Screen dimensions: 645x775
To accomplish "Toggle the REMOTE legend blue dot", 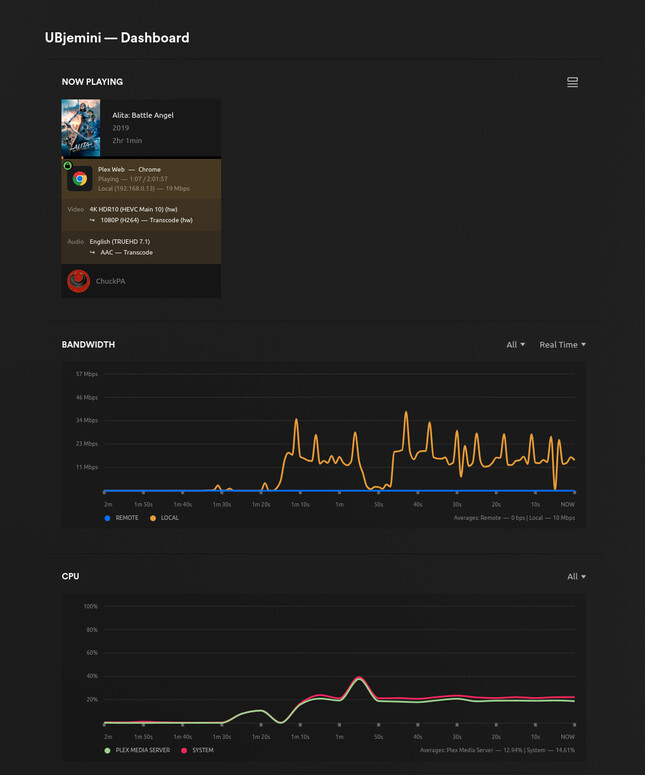I will pyautogui.click(x=107, y=518).
